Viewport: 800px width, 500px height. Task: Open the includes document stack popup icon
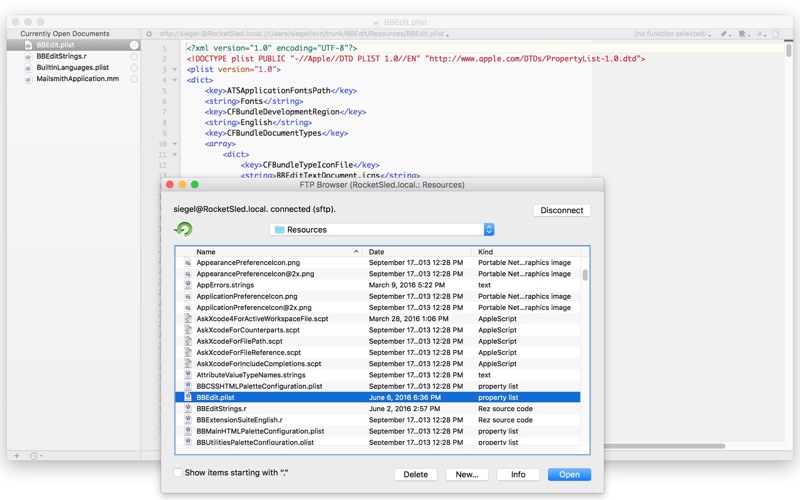click(x=743, y=34)
